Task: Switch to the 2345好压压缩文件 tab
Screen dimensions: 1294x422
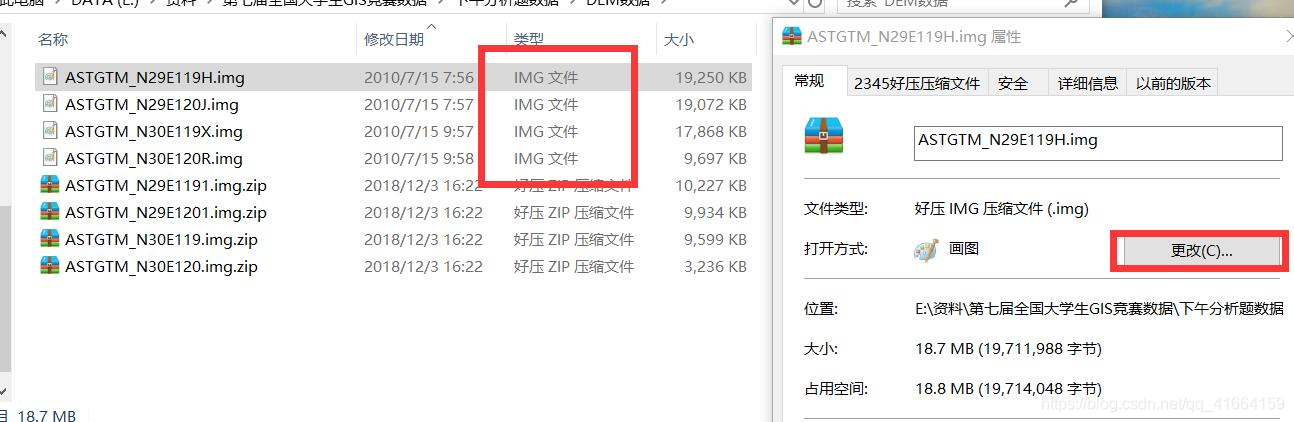Action: pyautogui.click(x=917, y=83)
